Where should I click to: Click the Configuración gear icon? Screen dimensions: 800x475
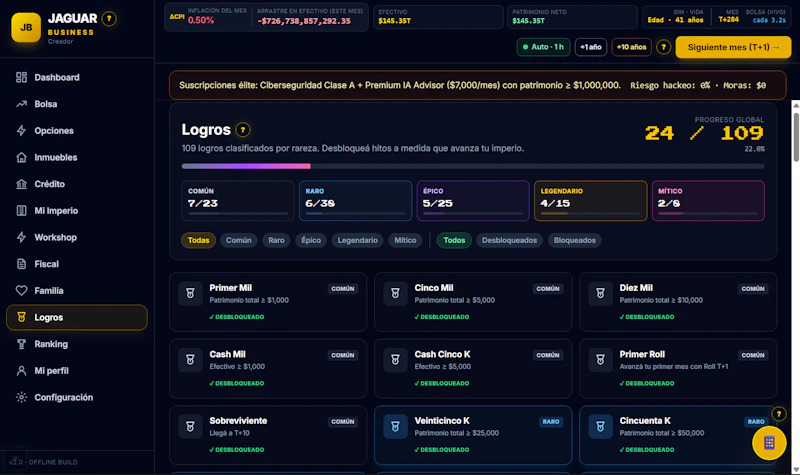(21, 397)
